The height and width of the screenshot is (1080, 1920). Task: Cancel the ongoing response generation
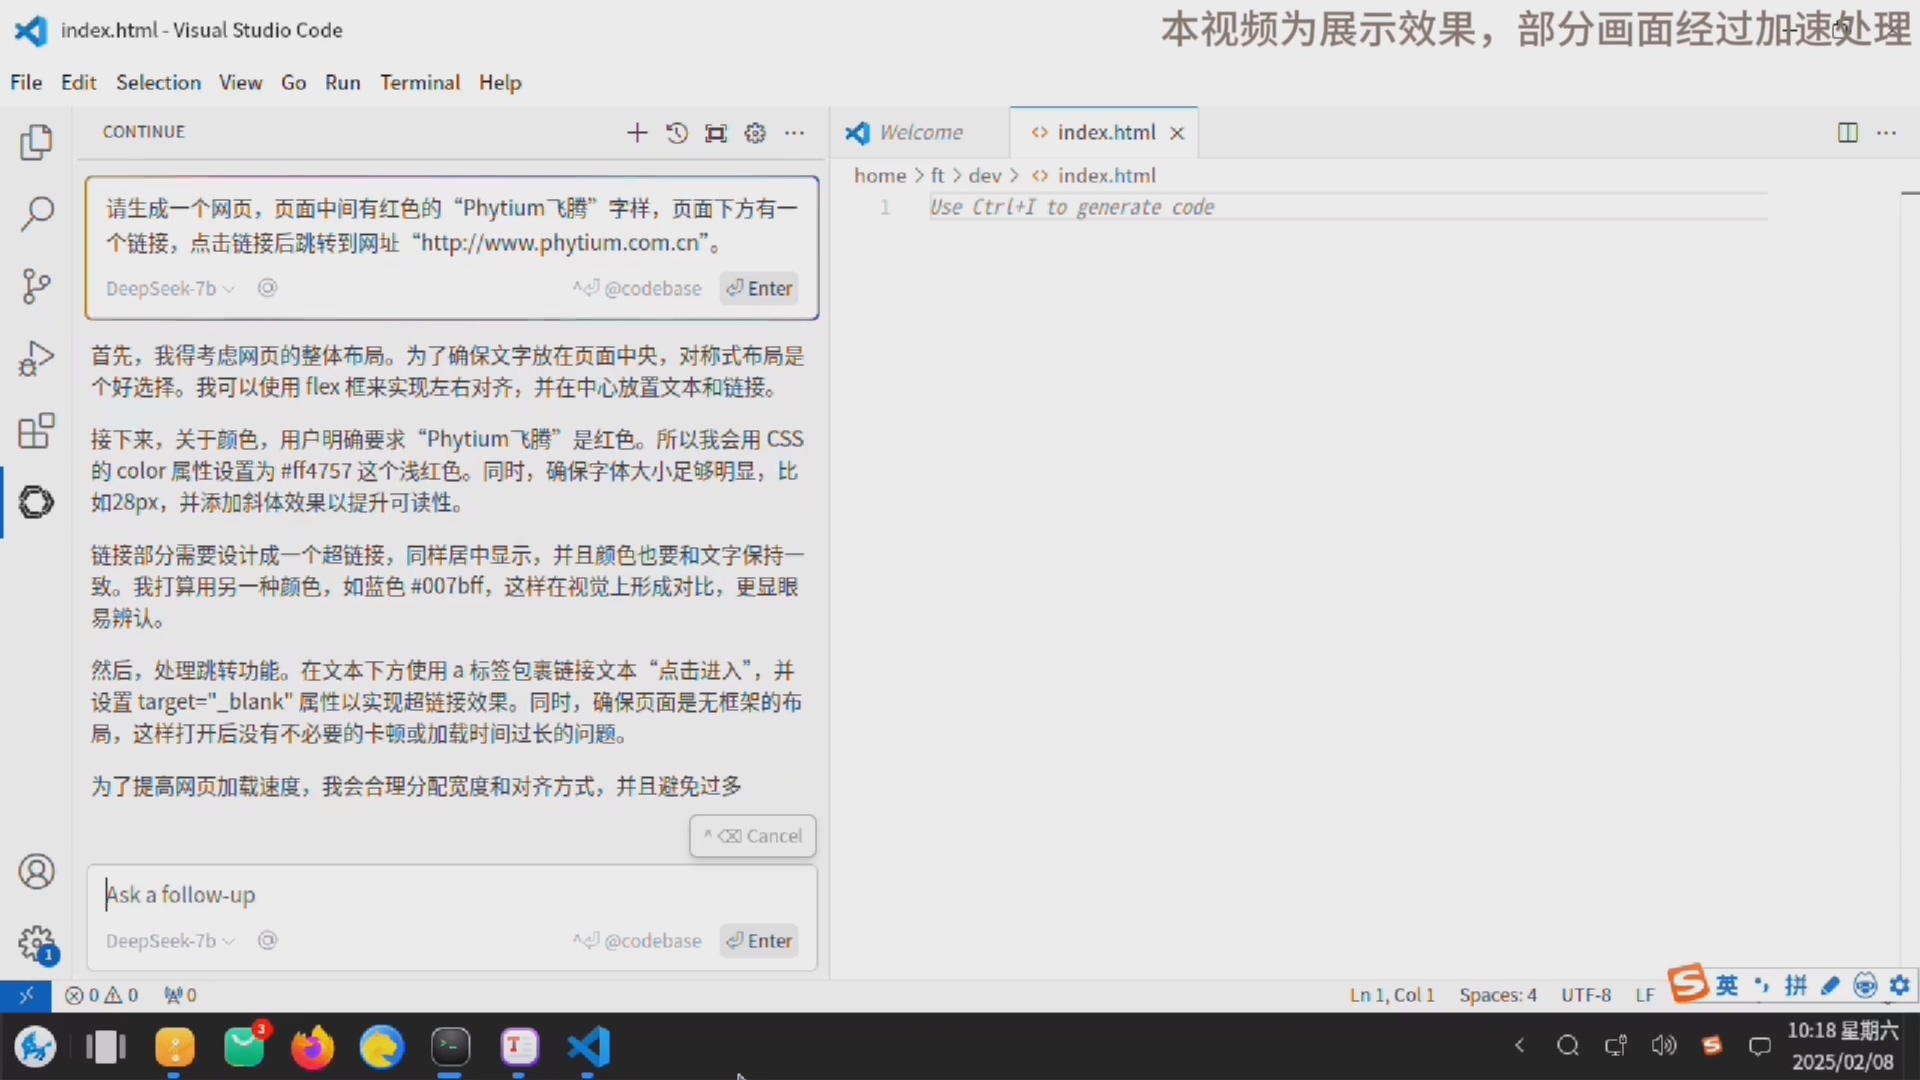coord(753,836)
